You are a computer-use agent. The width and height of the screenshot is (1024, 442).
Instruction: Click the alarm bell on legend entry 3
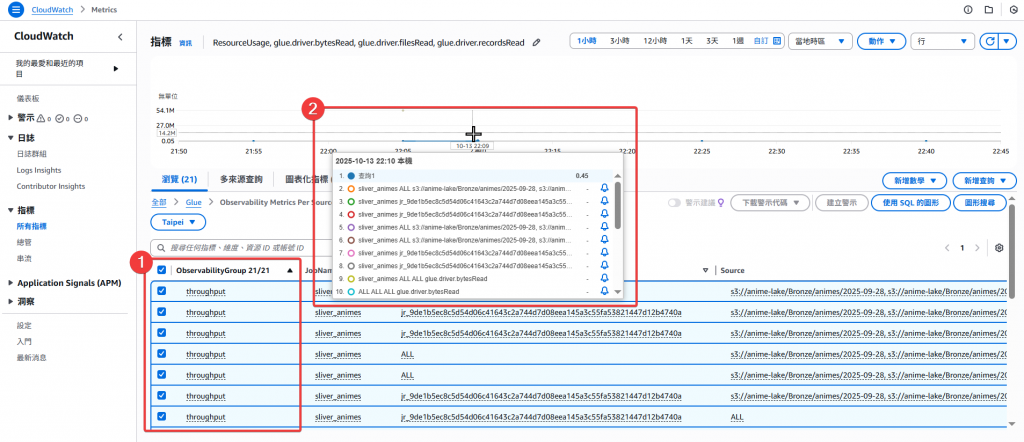604,201
